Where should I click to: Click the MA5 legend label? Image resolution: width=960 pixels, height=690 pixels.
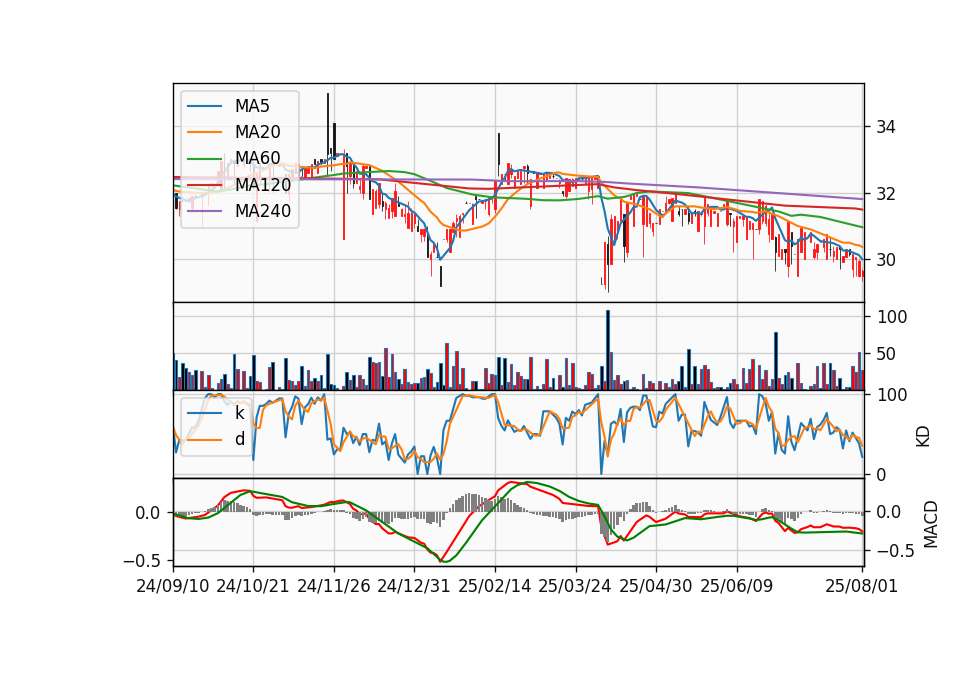click(252, 106)
